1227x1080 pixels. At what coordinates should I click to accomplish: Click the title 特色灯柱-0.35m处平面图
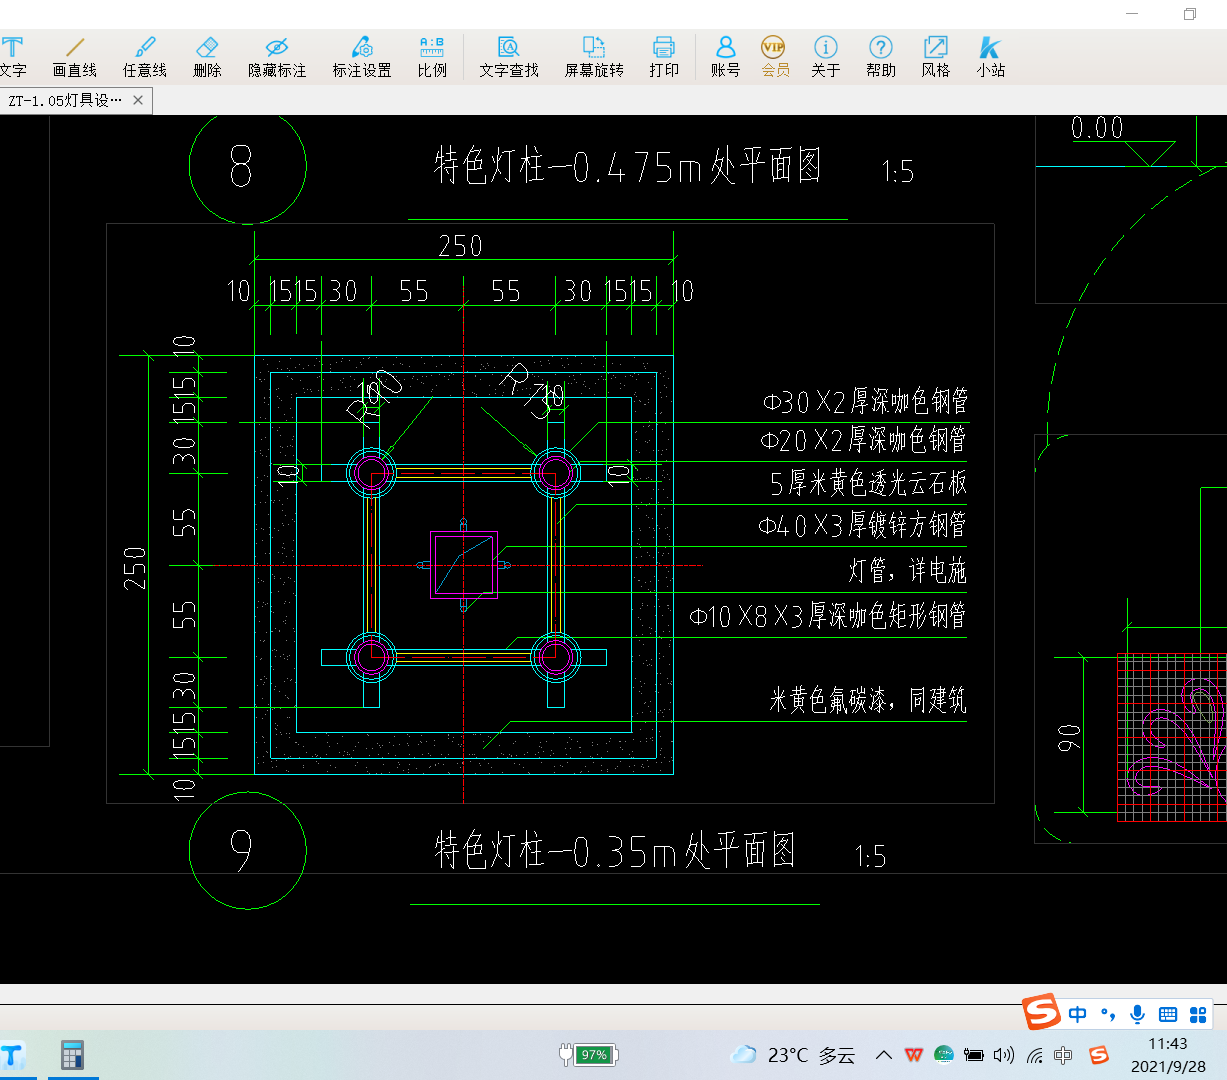coord(614,851)
